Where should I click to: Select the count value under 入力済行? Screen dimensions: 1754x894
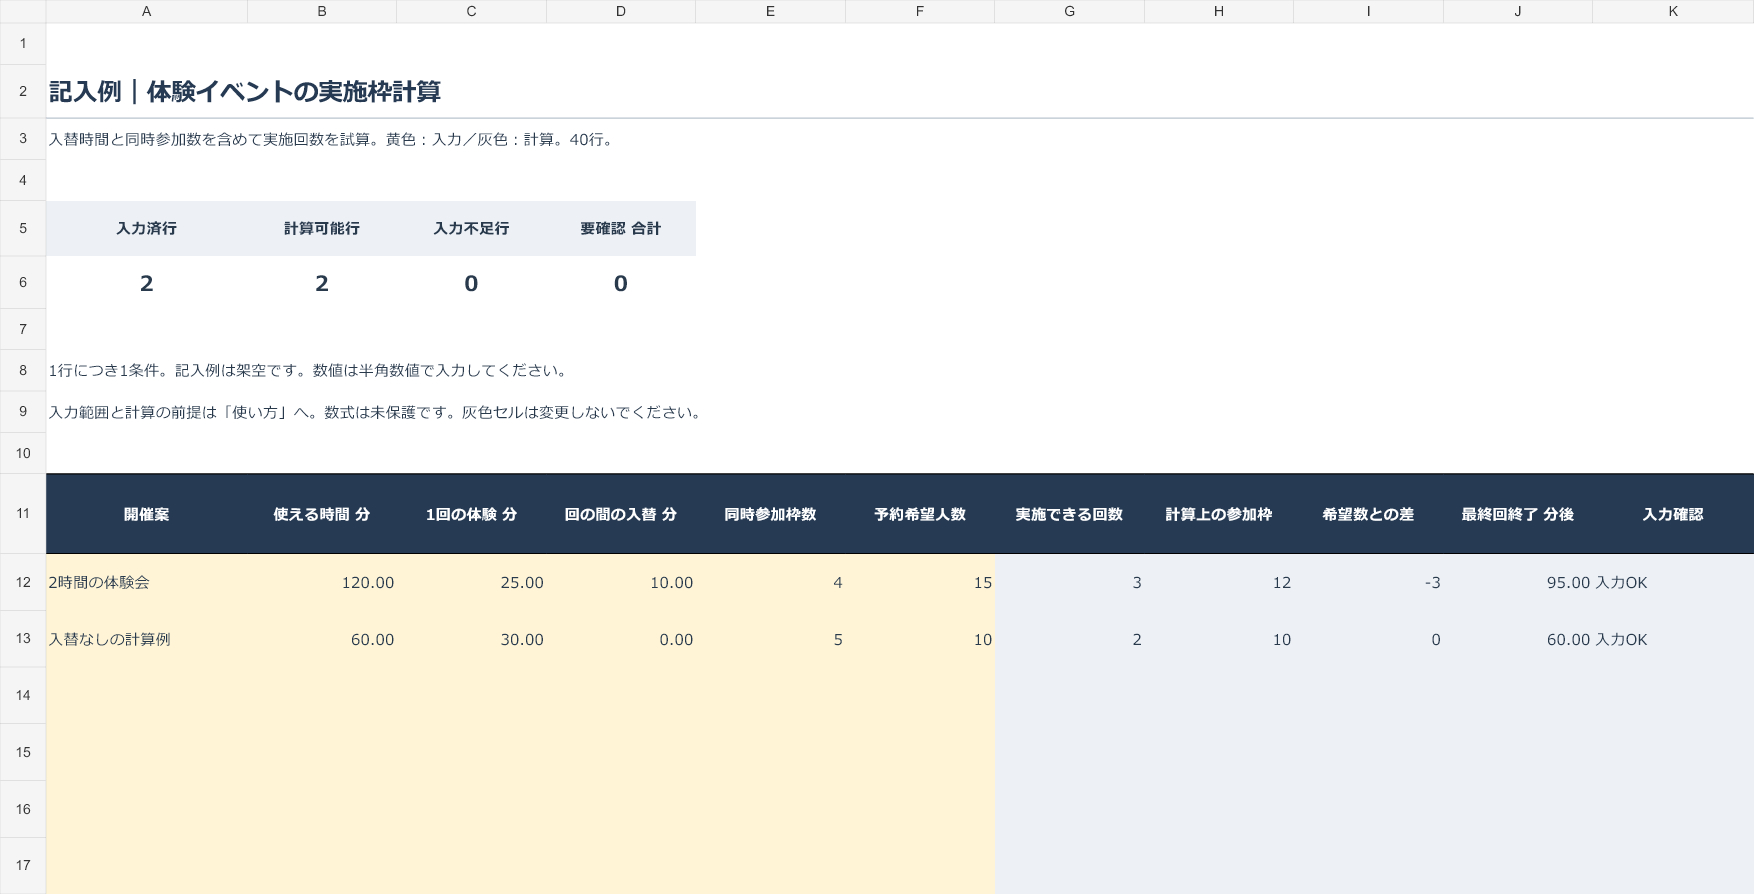point(146,284)
